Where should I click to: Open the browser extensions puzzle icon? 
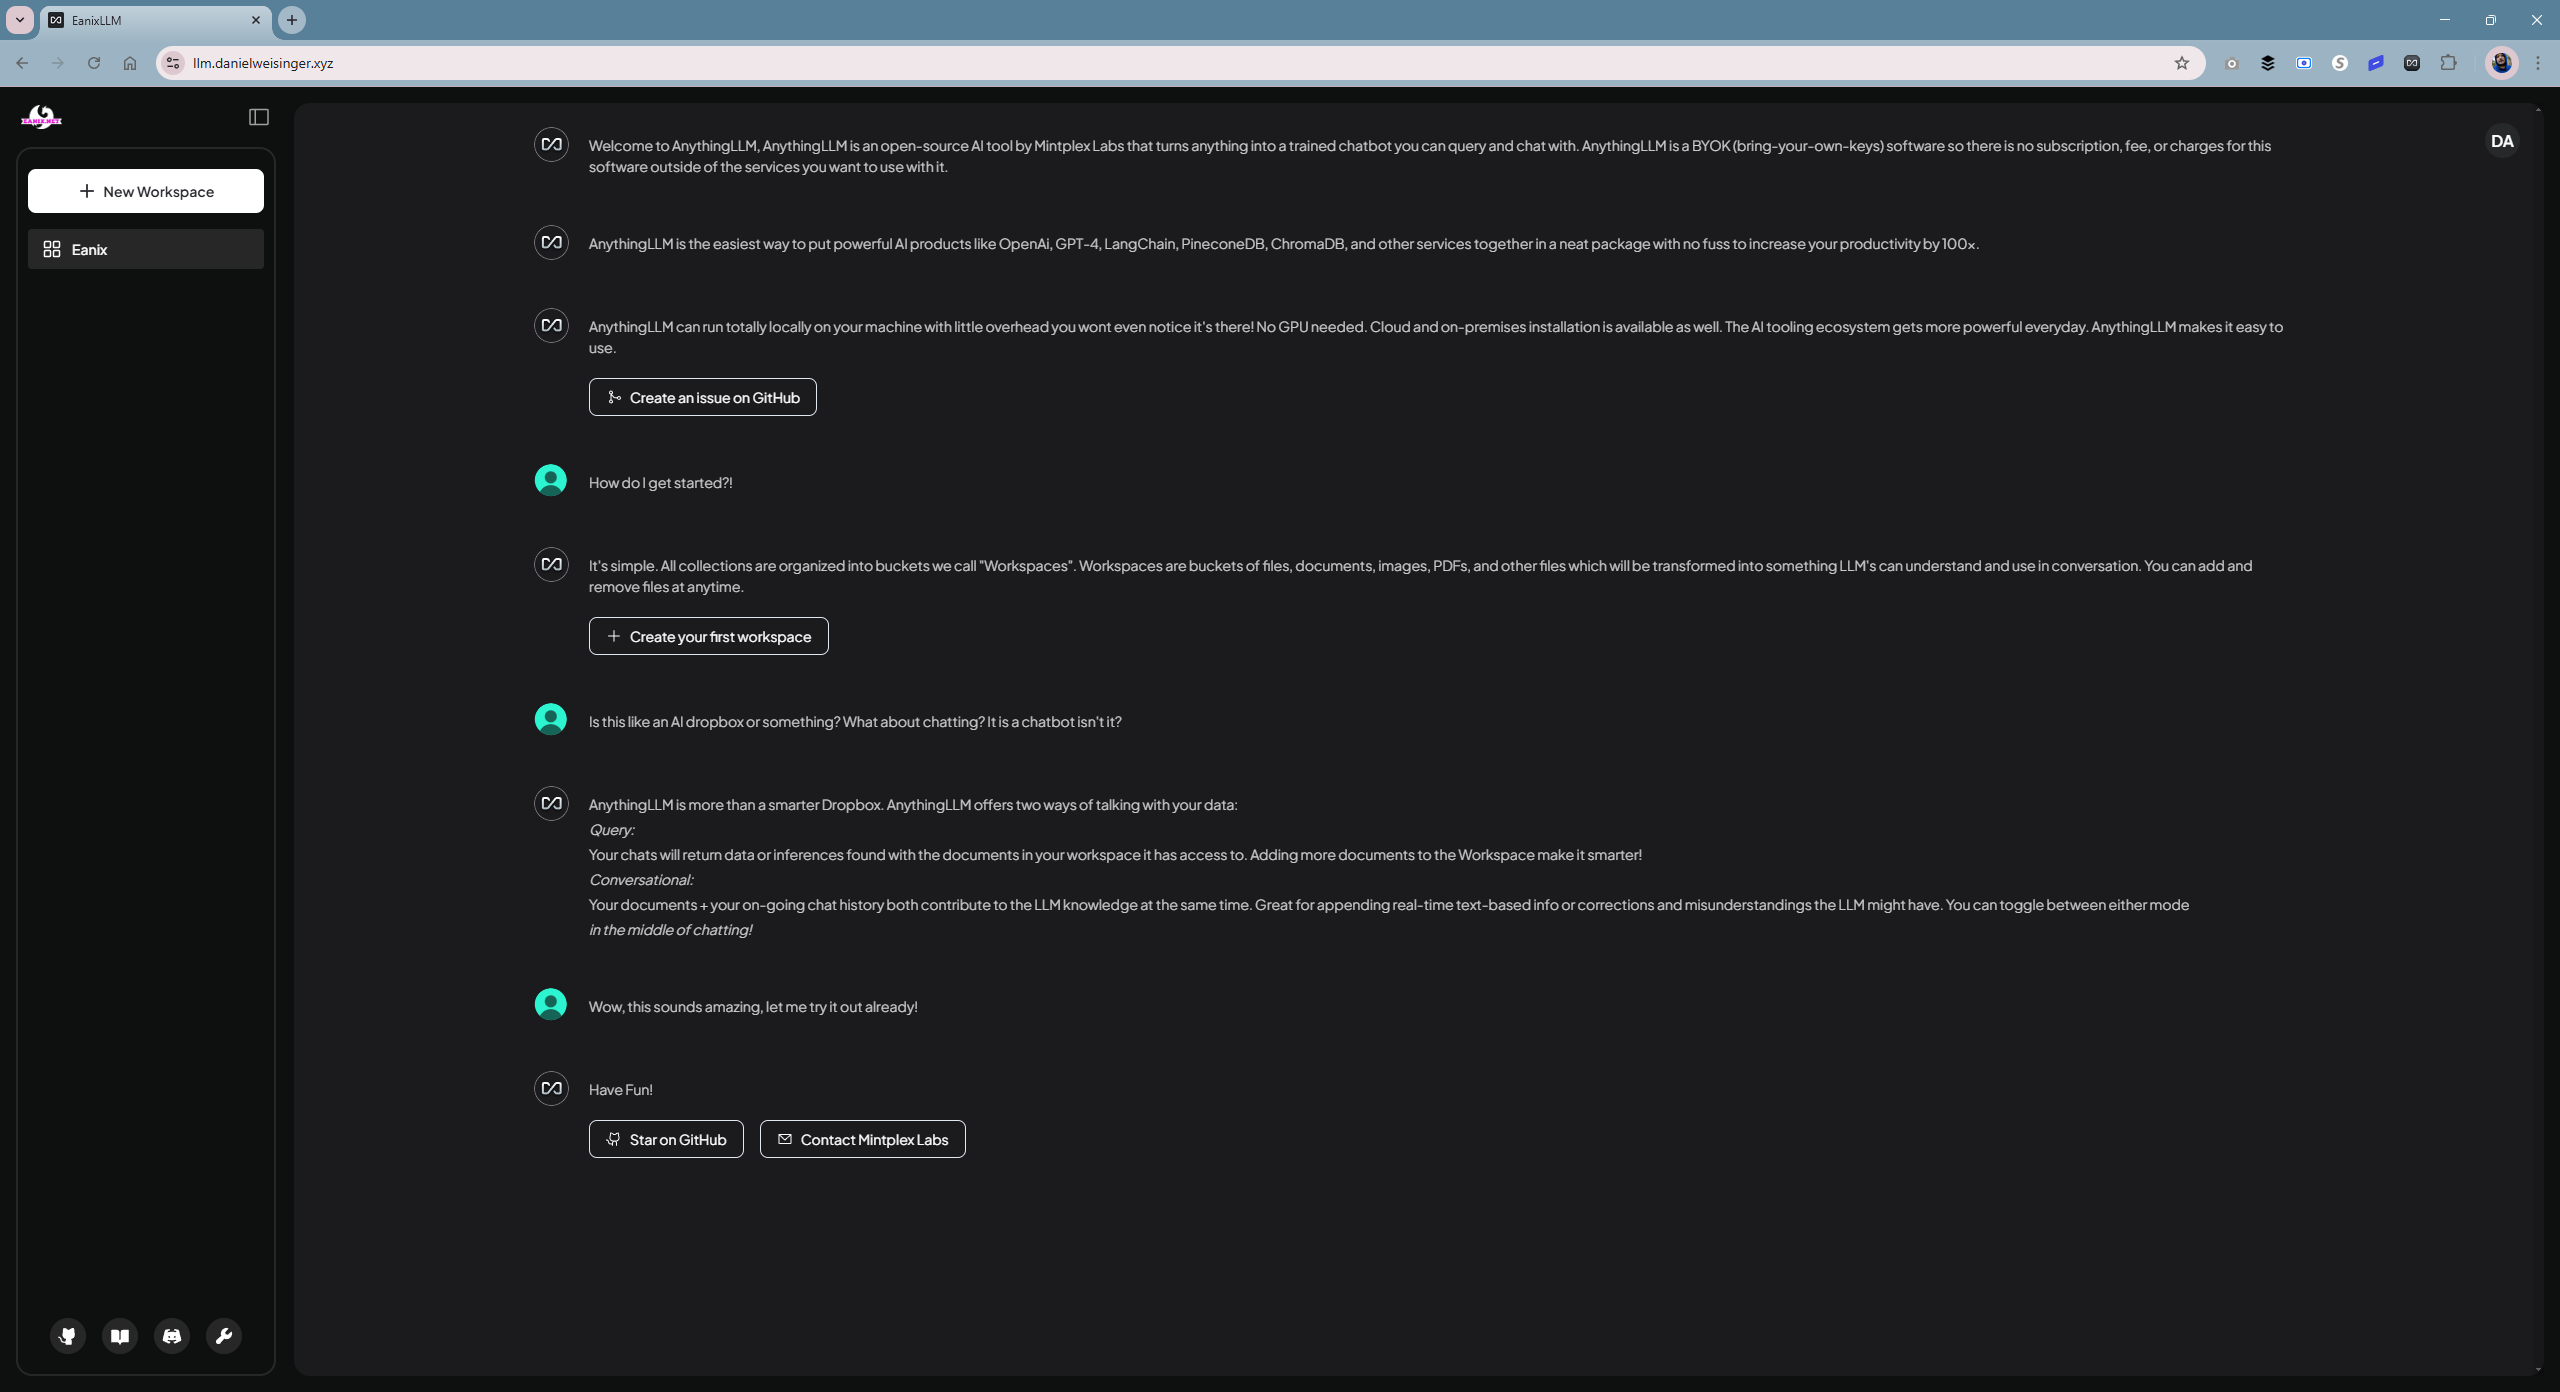(x=2448, y=63)
